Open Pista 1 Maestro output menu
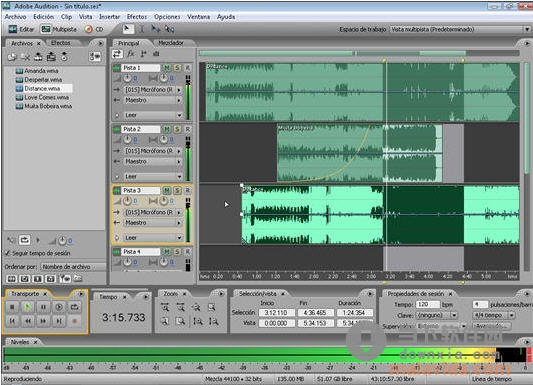This screenshot has width=533, height=385. (x=153, y=100)
